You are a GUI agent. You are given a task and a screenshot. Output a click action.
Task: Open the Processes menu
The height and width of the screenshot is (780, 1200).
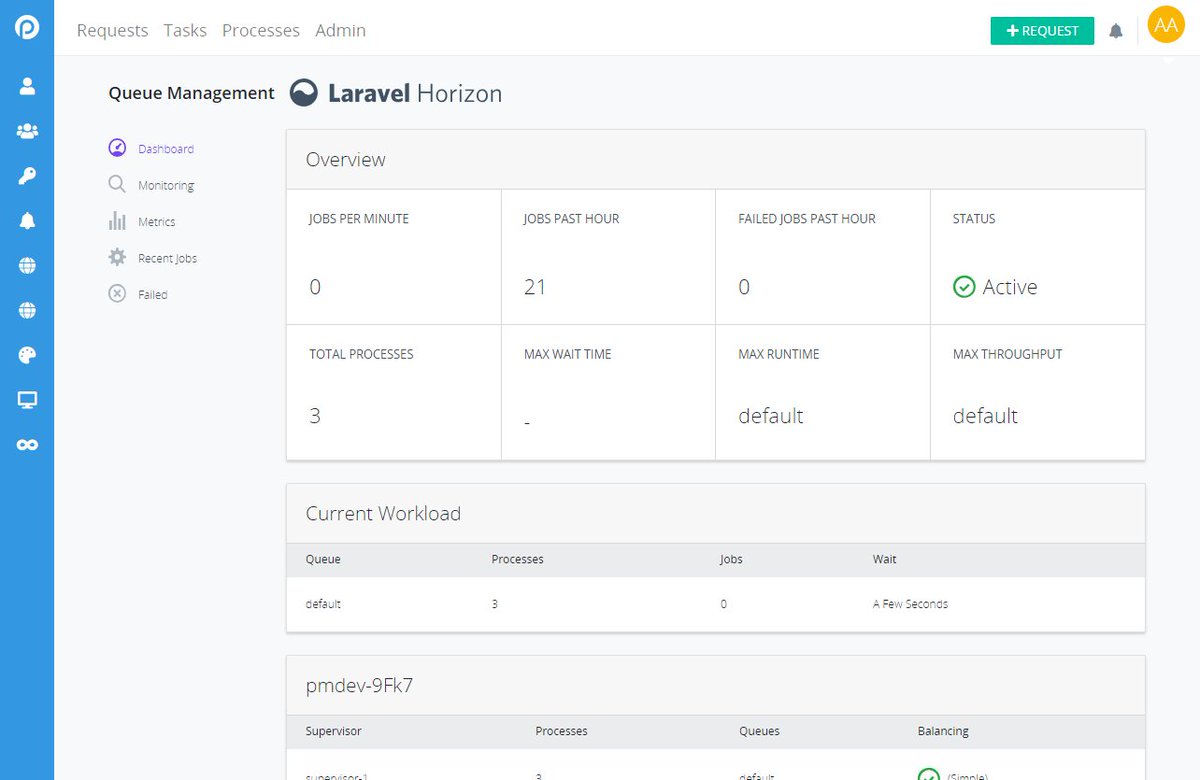[x=261, y=31]
